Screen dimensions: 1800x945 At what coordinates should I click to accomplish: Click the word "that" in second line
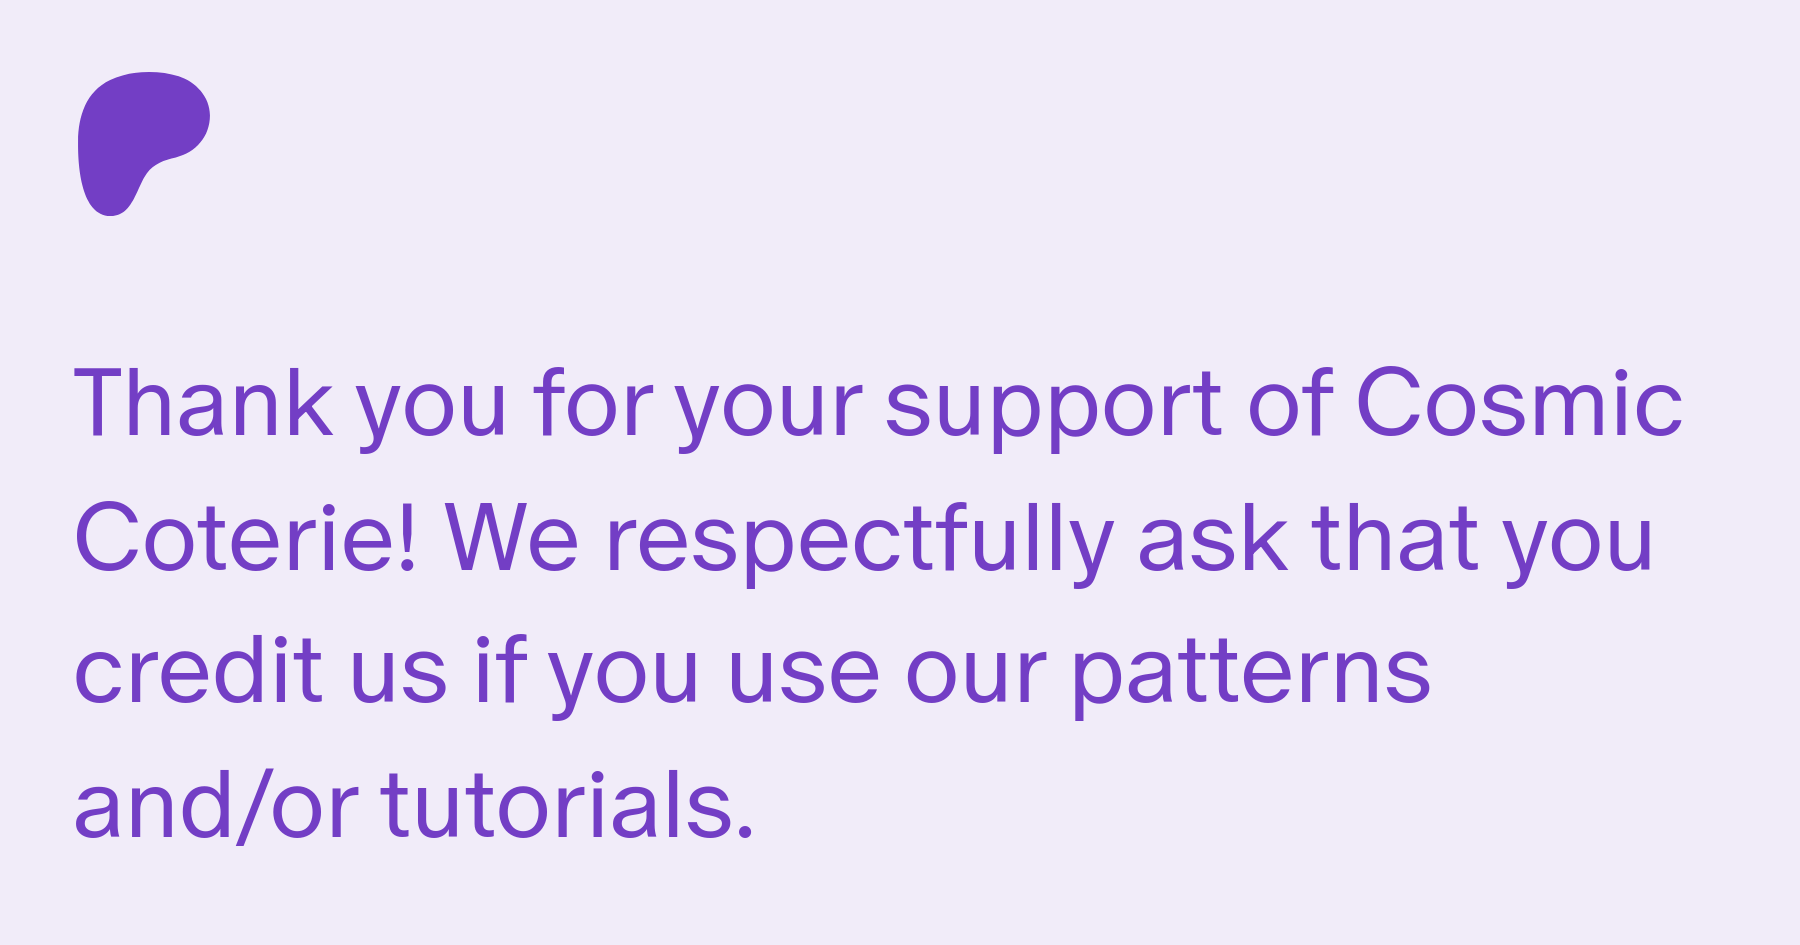coord(1396,538)
